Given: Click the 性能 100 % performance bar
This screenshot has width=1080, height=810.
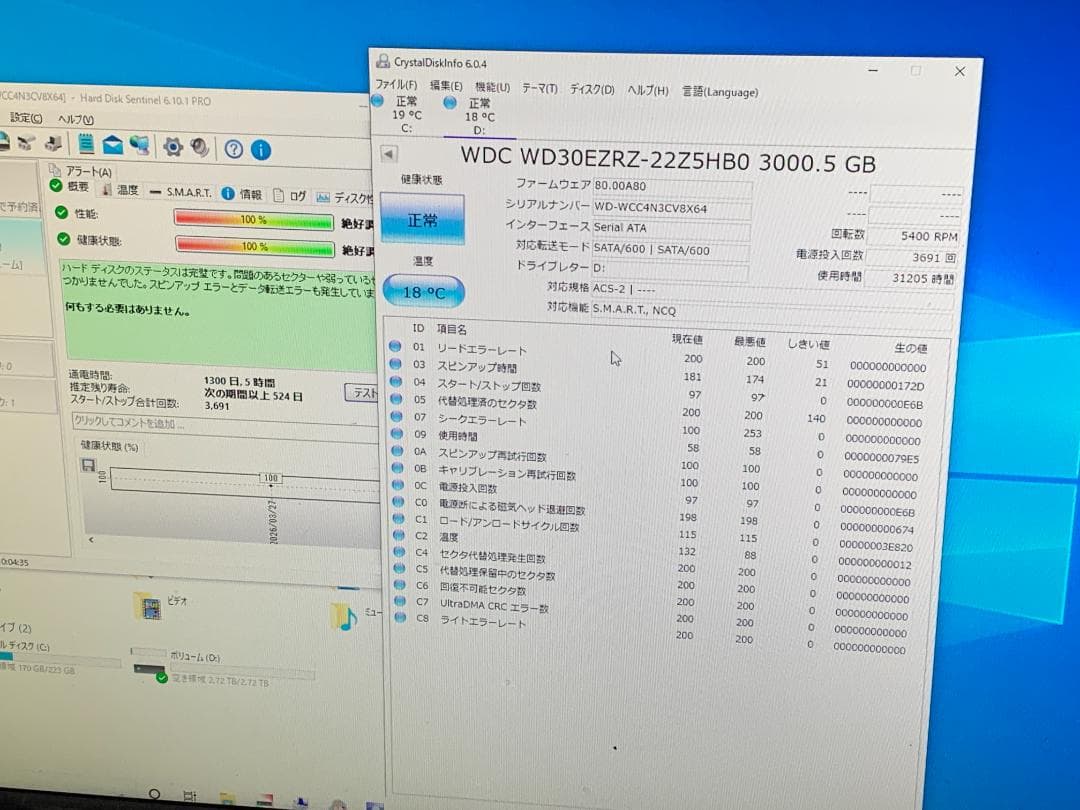Looking at the screenshot, I should pos(253,220).
